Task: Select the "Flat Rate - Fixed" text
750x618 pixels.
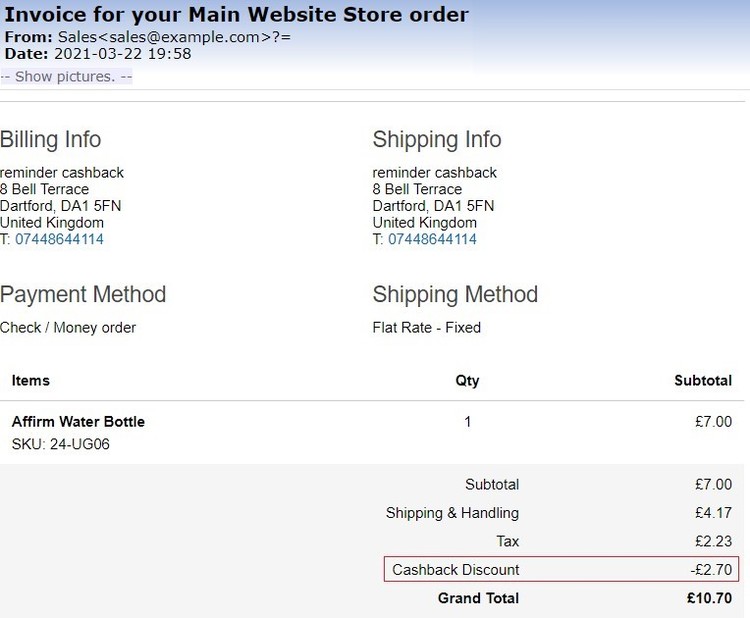Action: click(427, 328)
